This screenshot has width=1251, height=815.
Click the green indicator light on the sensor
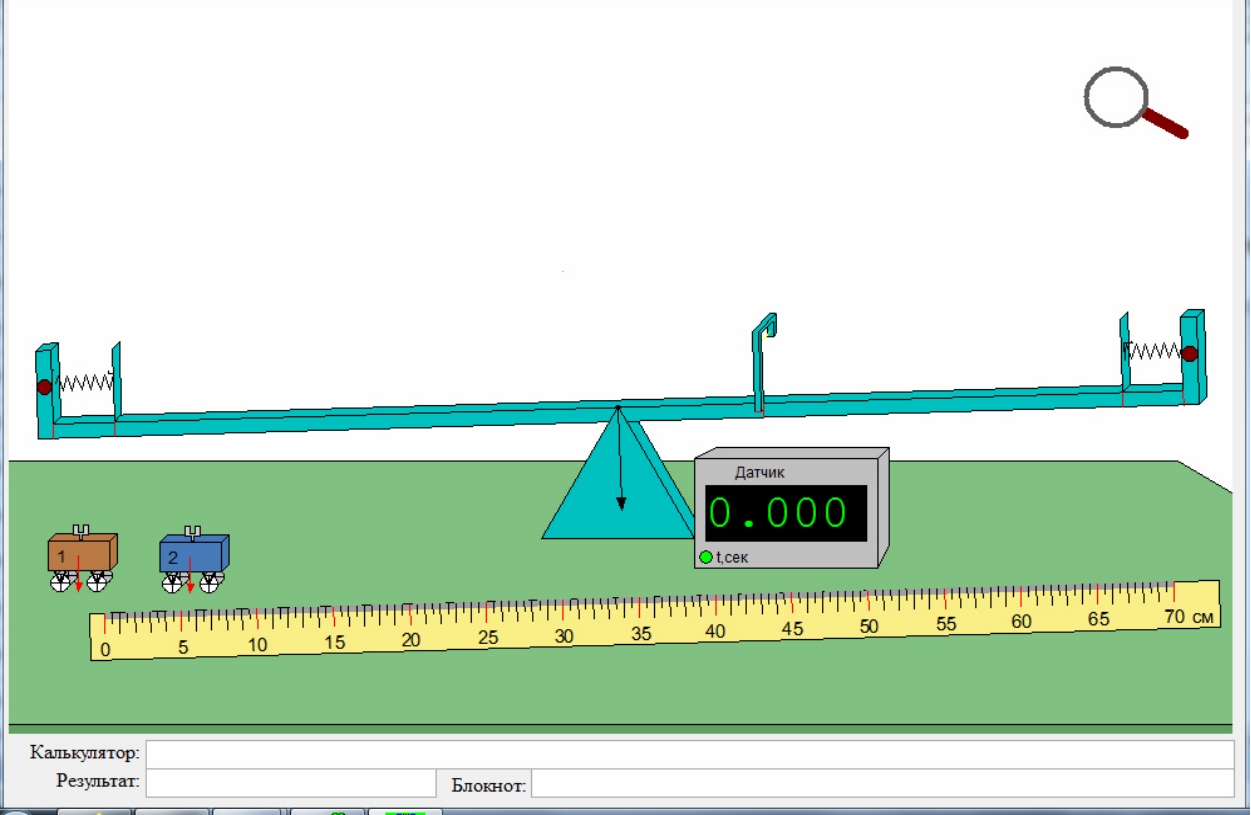click(706, 557)
